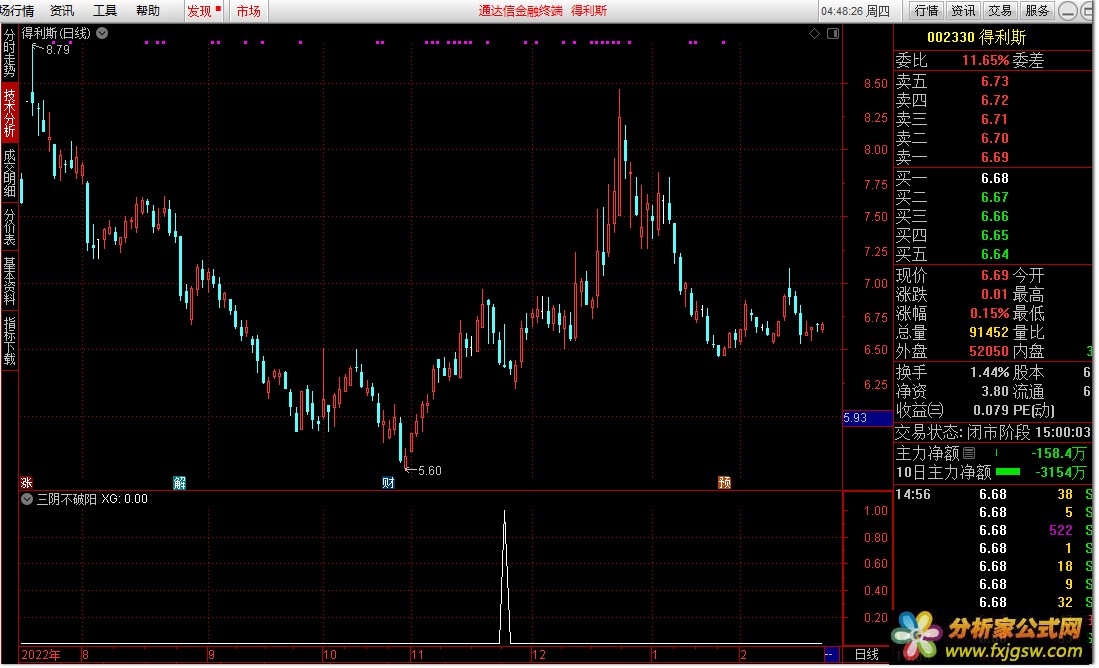Select the 分时走势 side tab
1099x668 pixels.
pos(9,54)
